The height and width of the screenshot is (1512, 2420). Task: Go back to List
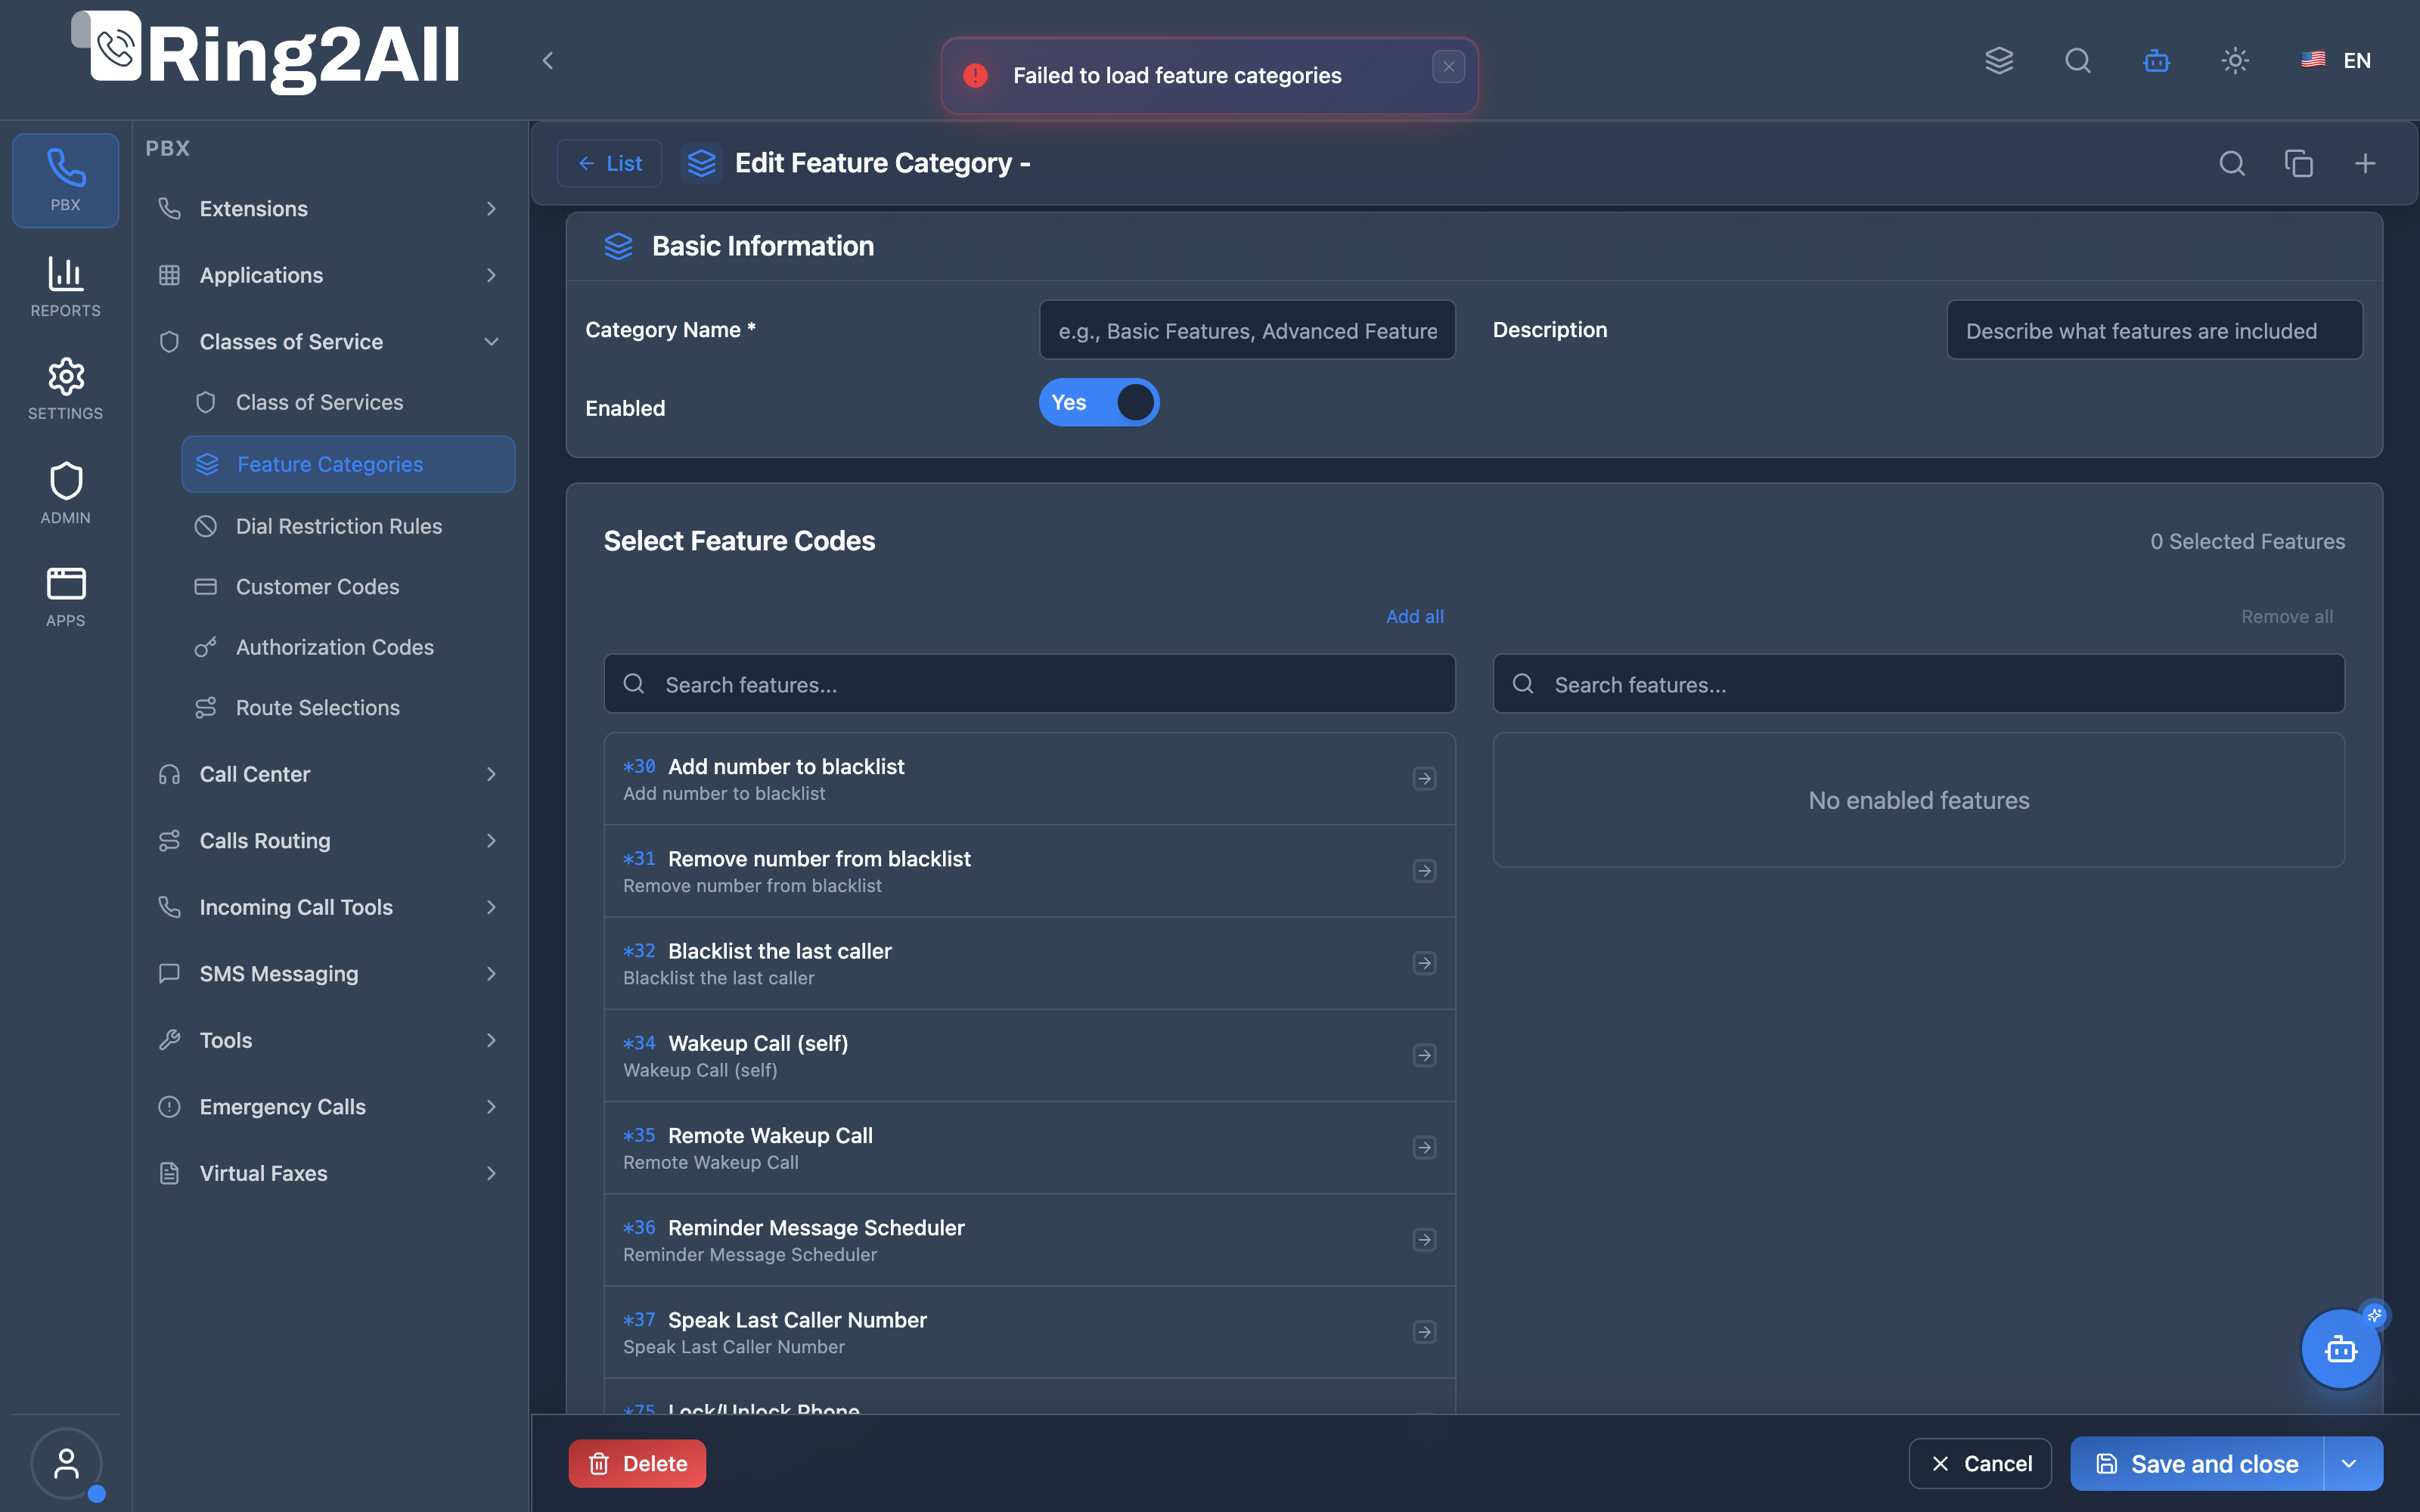(610, 163)
